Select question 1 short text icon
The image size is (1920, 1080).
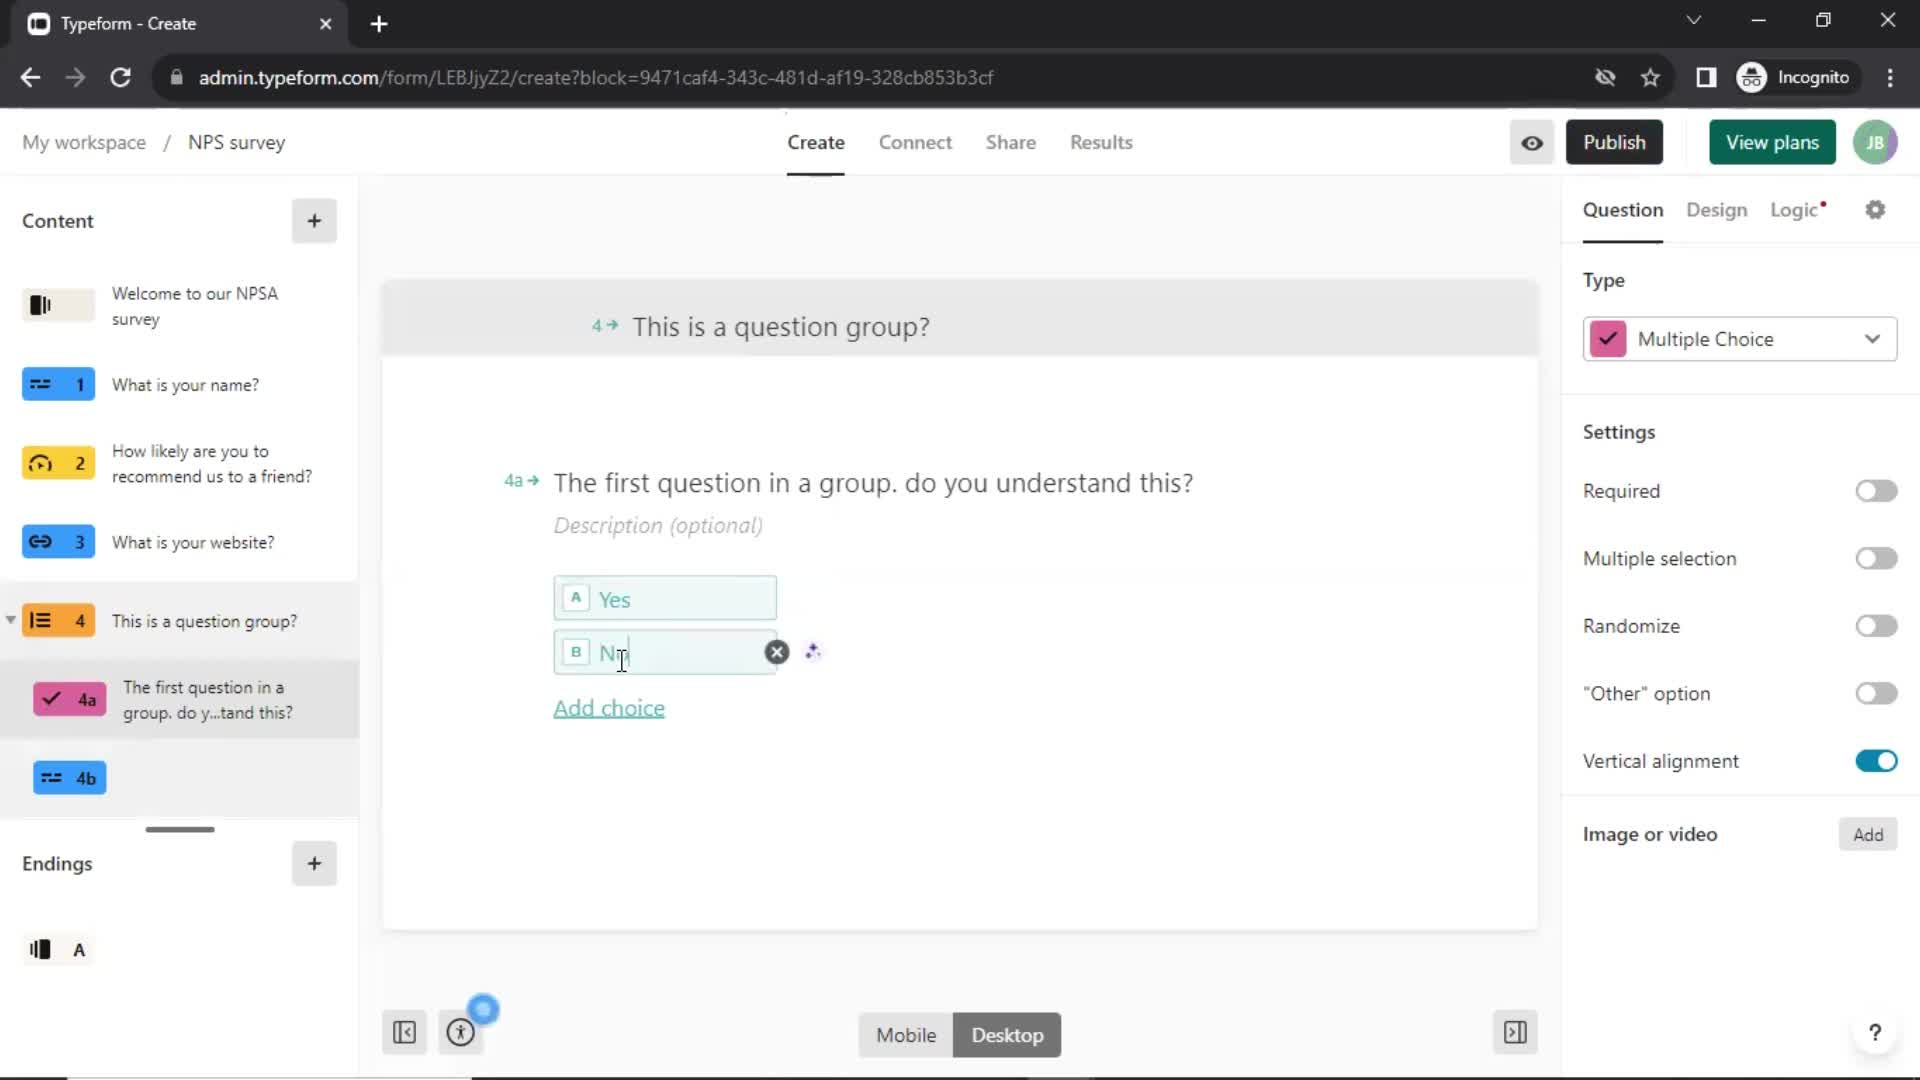[x=58, y=384]
